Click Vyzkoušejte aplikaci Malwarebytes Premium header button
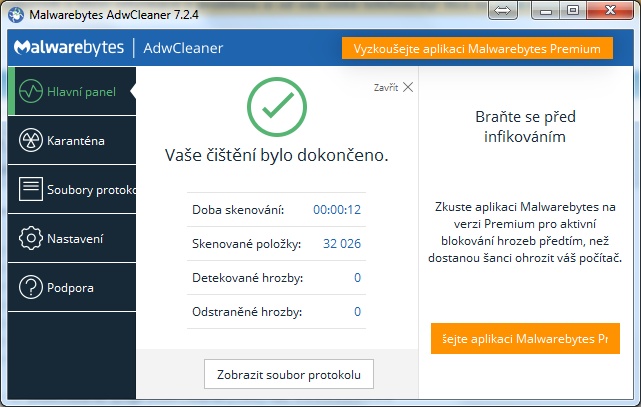 [x=477, y=49]
